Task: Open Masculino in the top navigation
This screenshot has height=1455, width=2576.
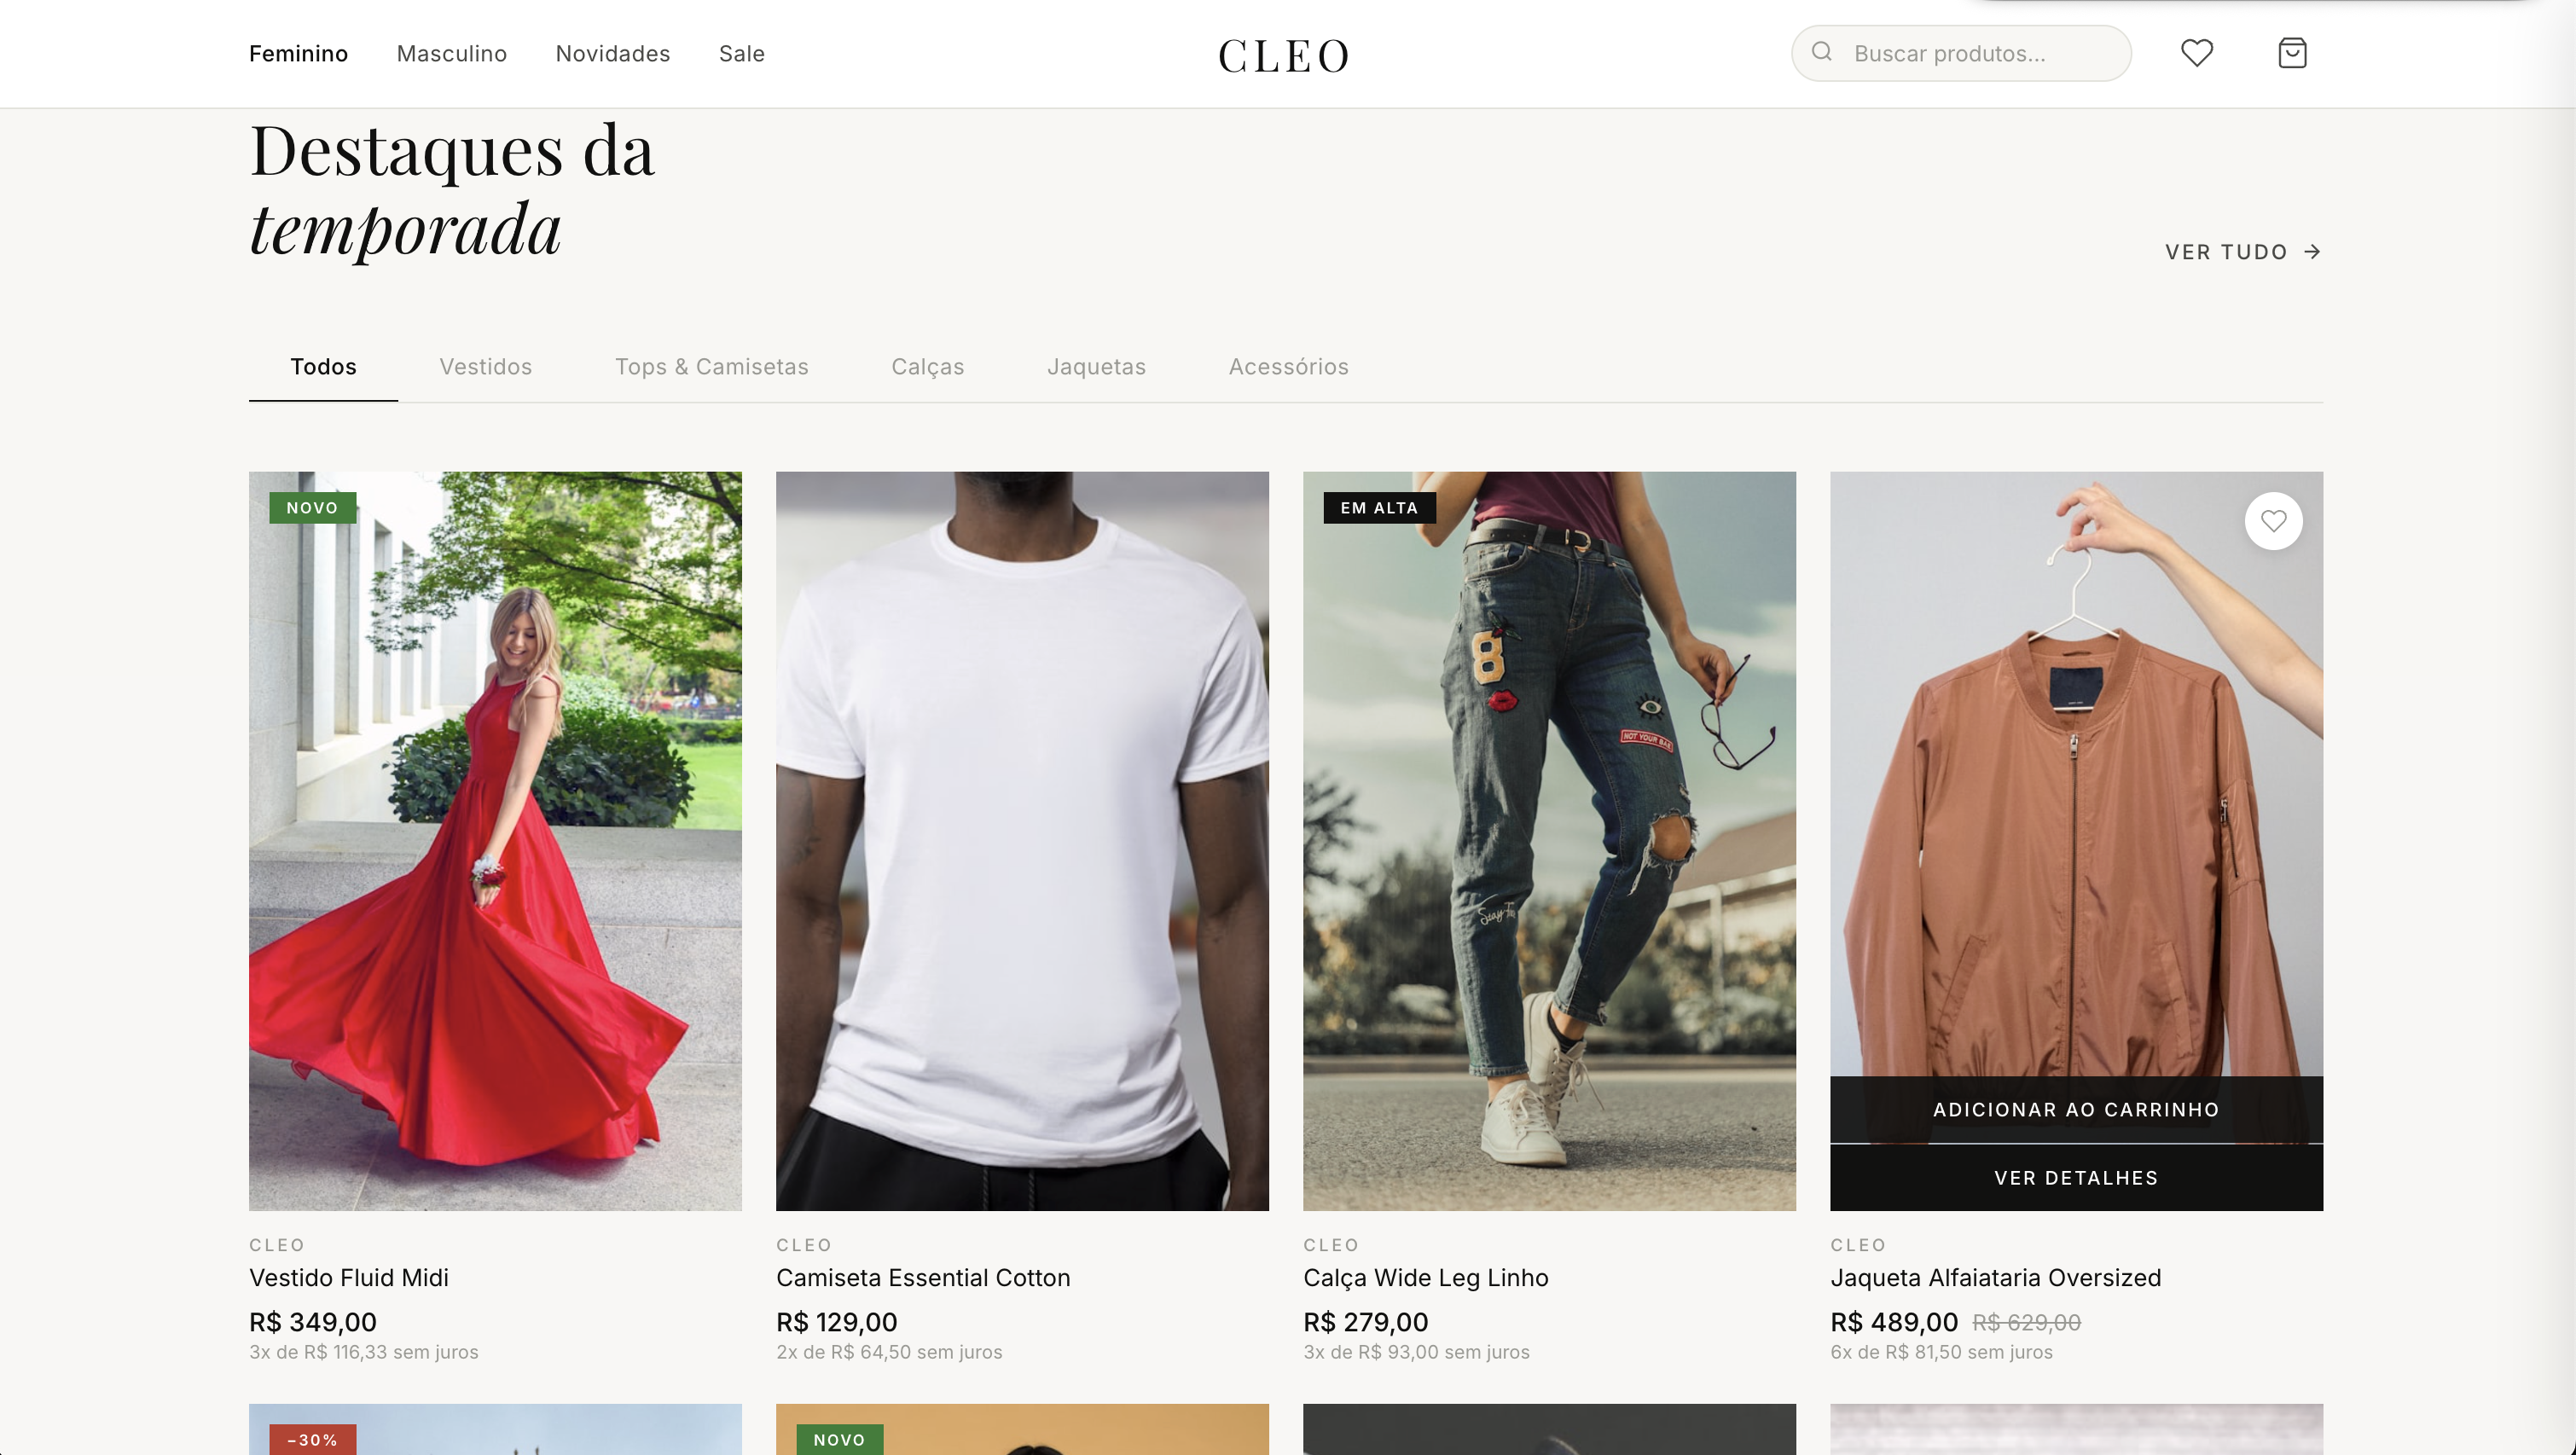Action: tap(452, 54)
